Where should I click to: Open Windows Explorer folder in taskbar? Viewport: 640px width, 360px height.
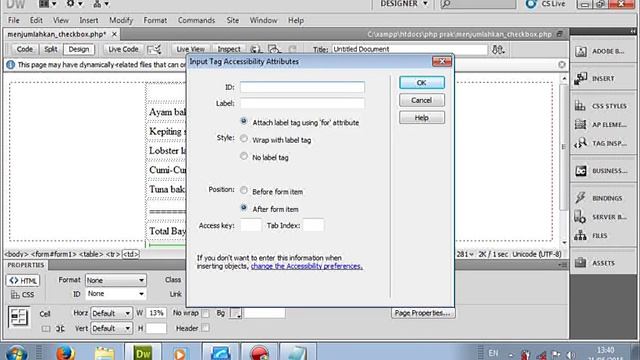coord(104,353)
